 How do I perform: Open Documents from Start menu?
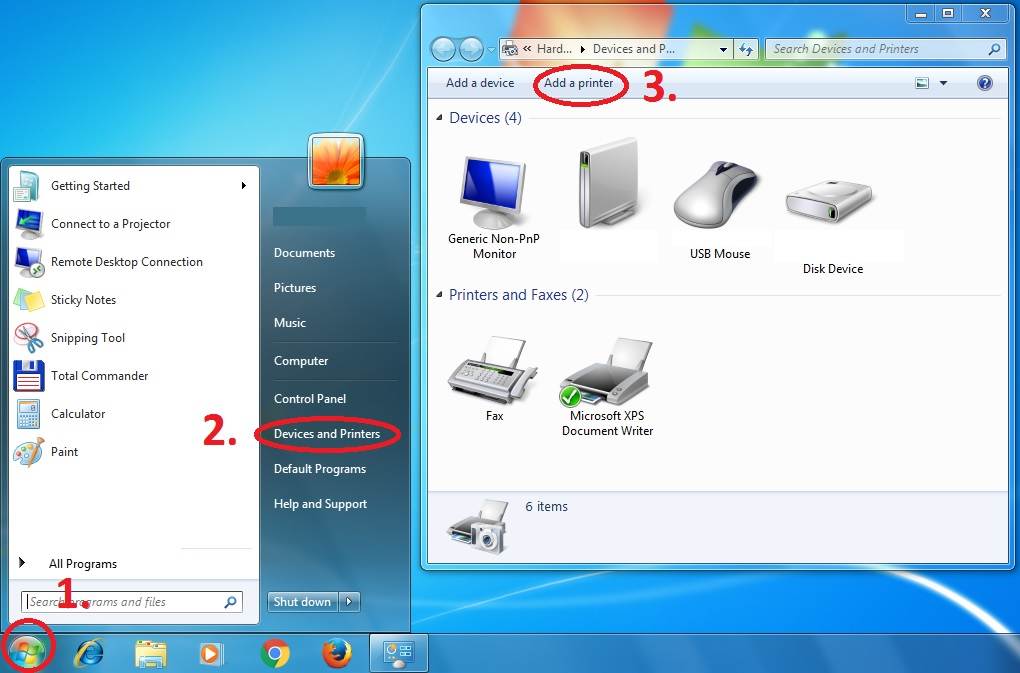coord(304,253)
